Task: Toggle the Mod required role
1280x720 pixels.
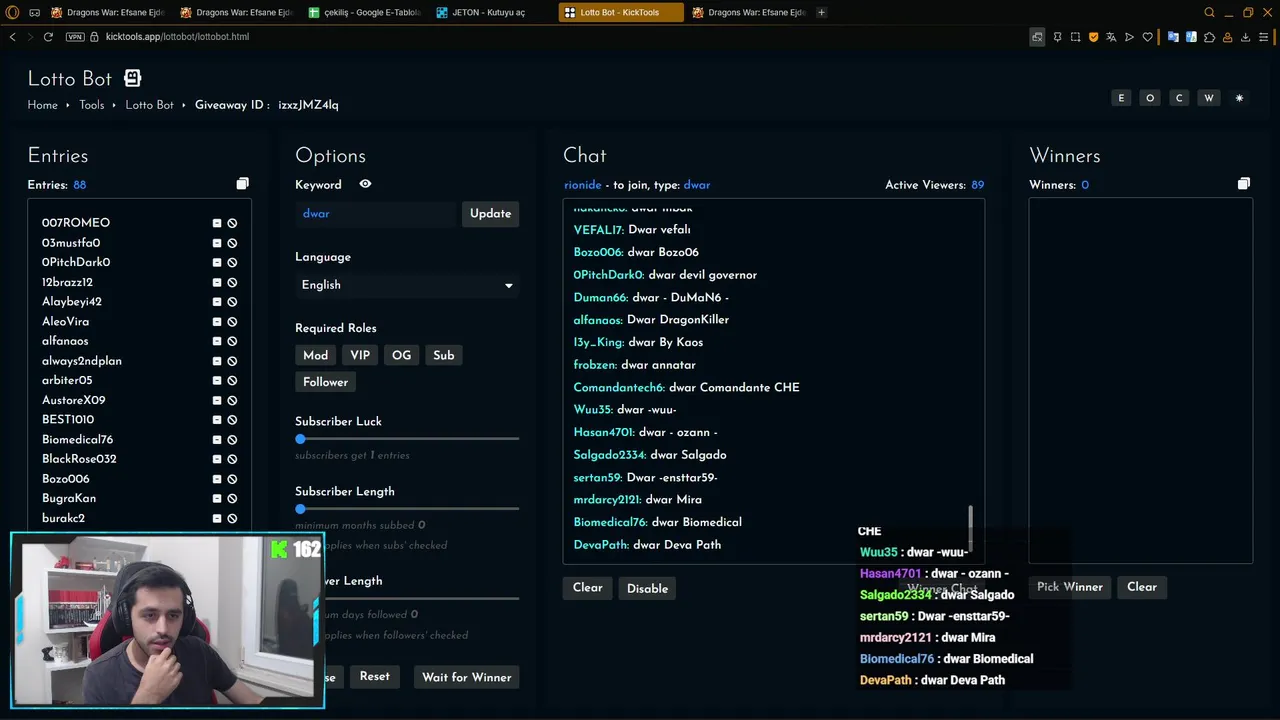Action: [x=316, y=355]
